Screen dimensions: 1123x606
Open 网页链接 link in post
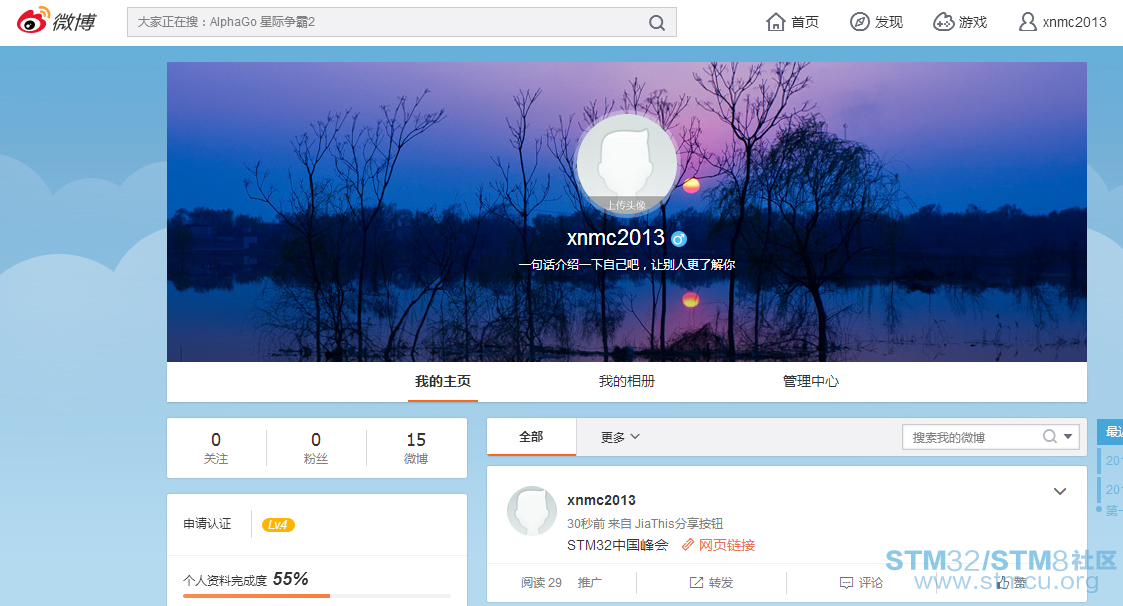[x=718, y=545]
